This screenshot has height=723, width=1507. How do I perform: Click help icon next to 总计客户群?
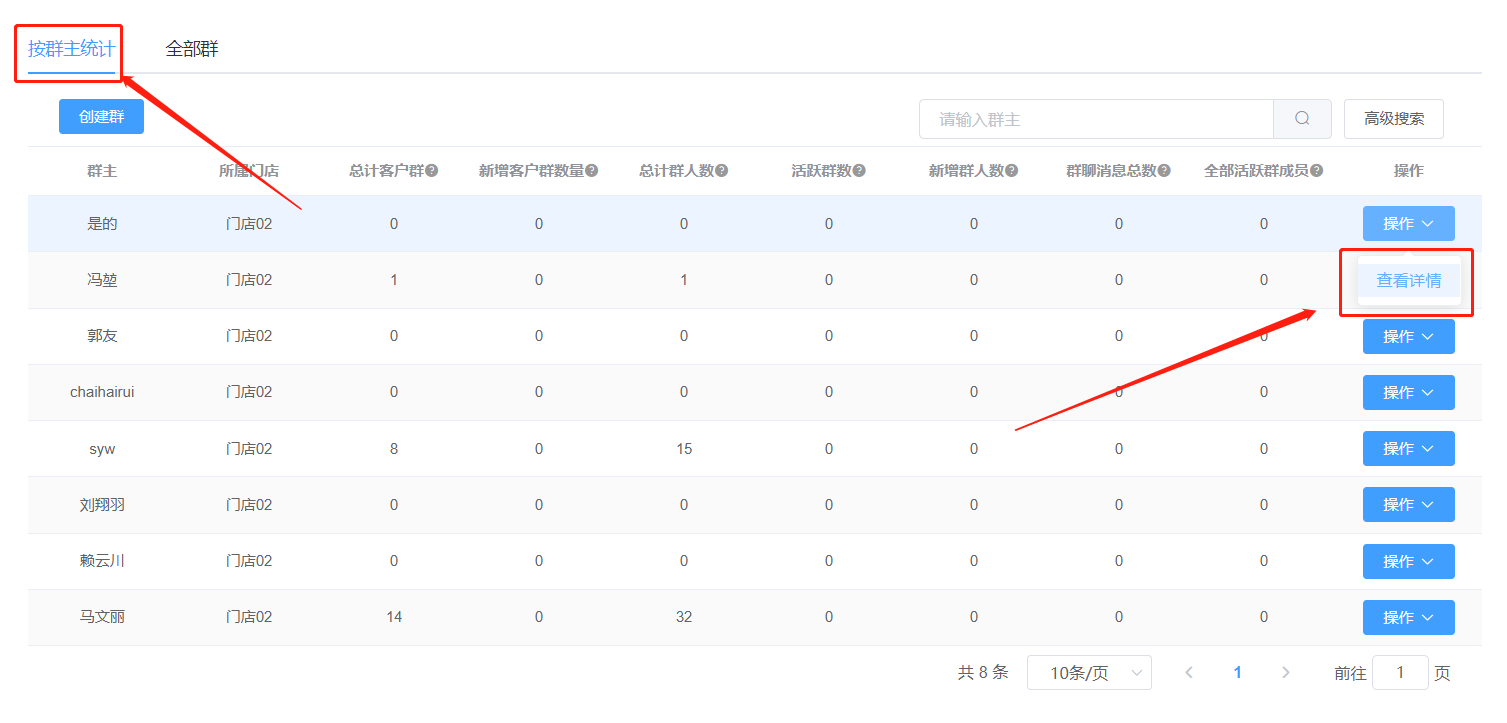432,171
